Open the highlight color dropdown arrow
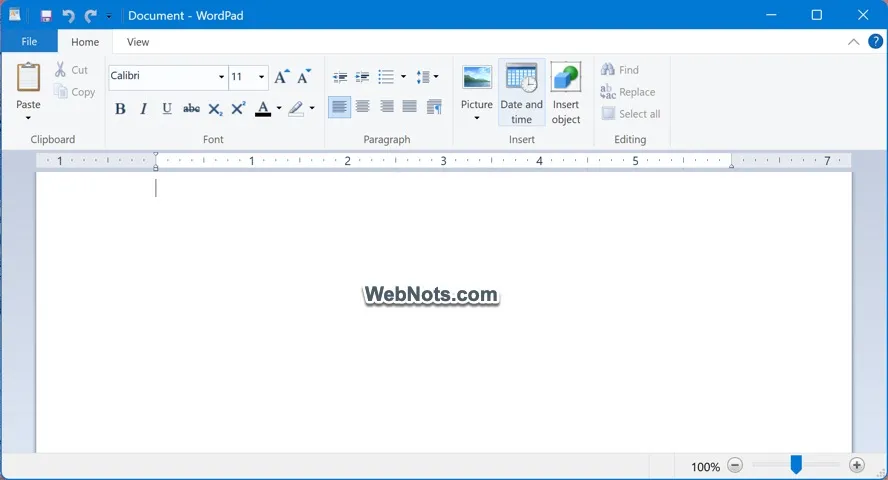The image size is (888, 480). tap(312, 108)
